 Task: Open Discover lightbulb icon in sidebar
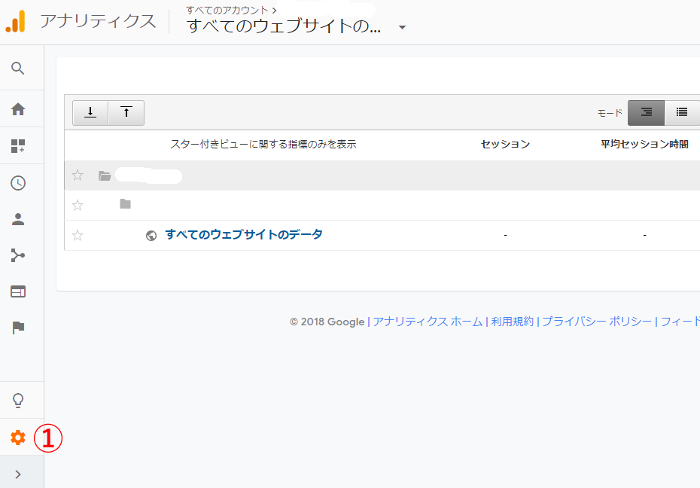pos(18,400)
